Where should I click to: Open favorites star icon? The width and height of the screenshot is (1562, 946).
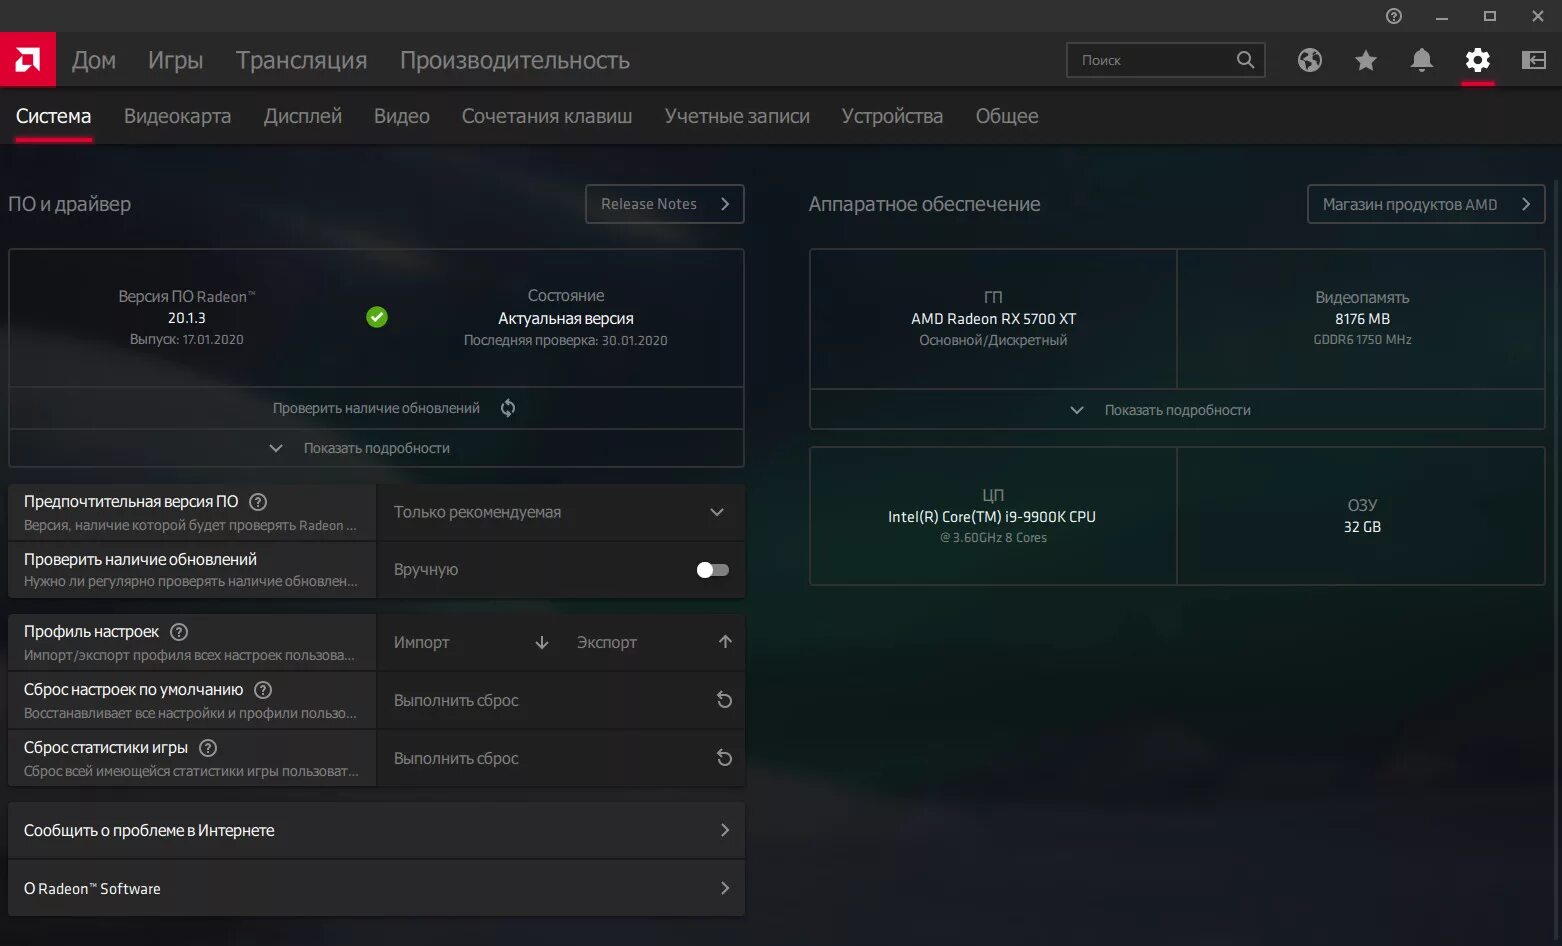tap(1366, 60)
